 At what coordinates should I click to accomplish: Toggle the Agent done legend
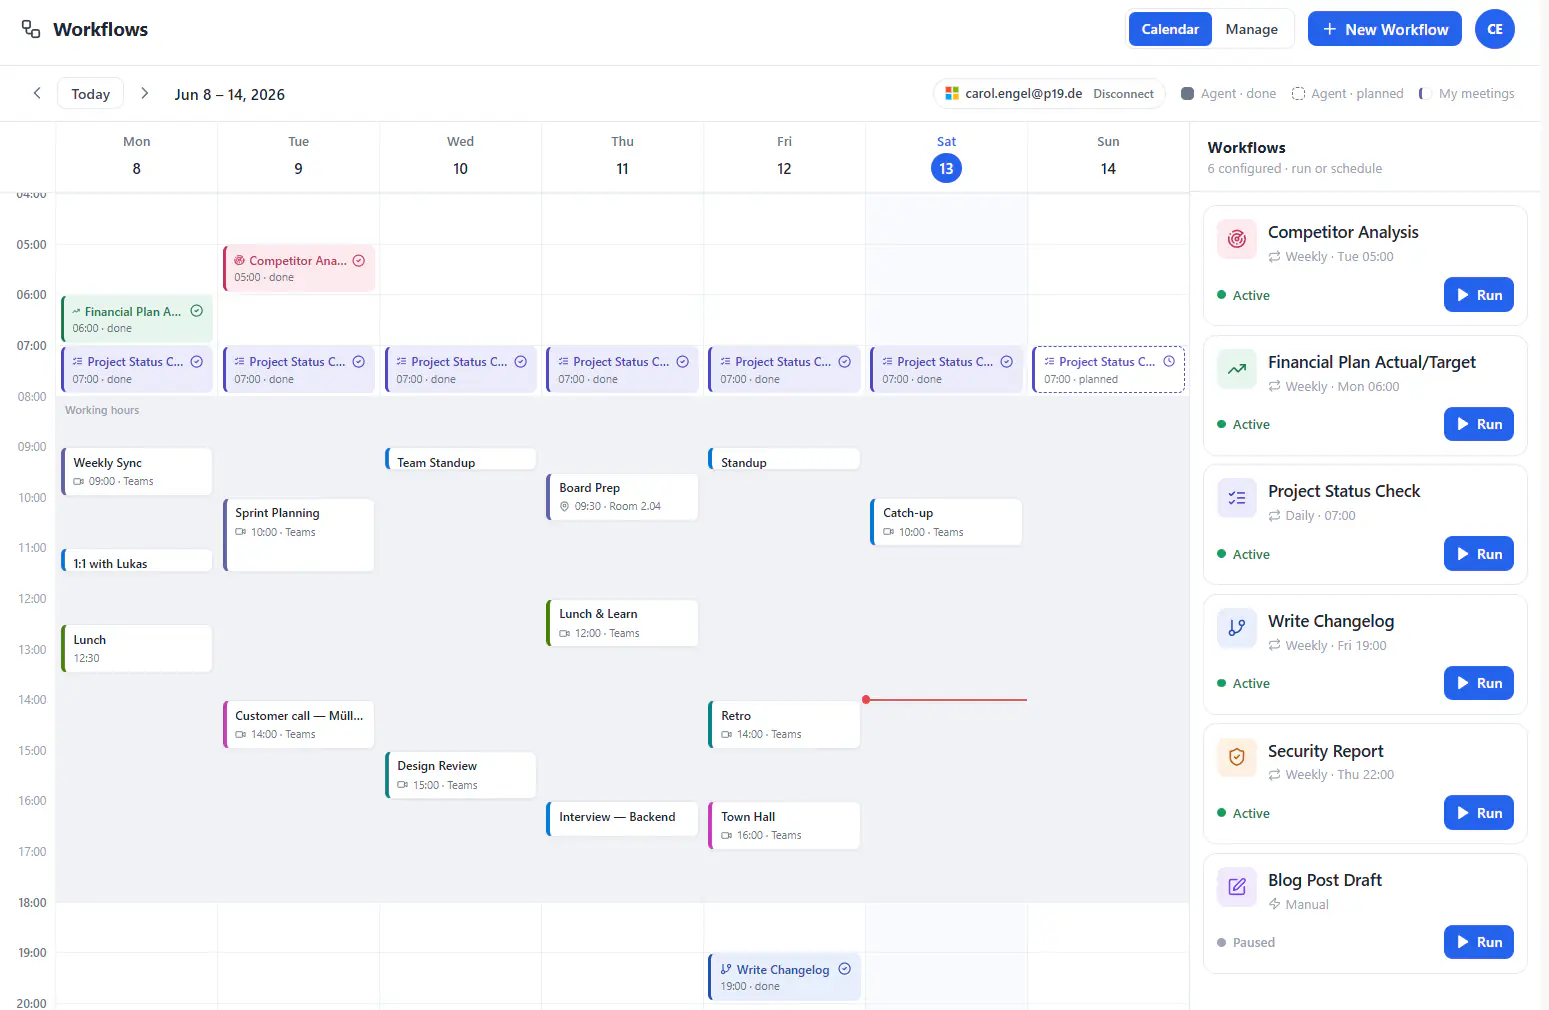(x=1228, y=93)
